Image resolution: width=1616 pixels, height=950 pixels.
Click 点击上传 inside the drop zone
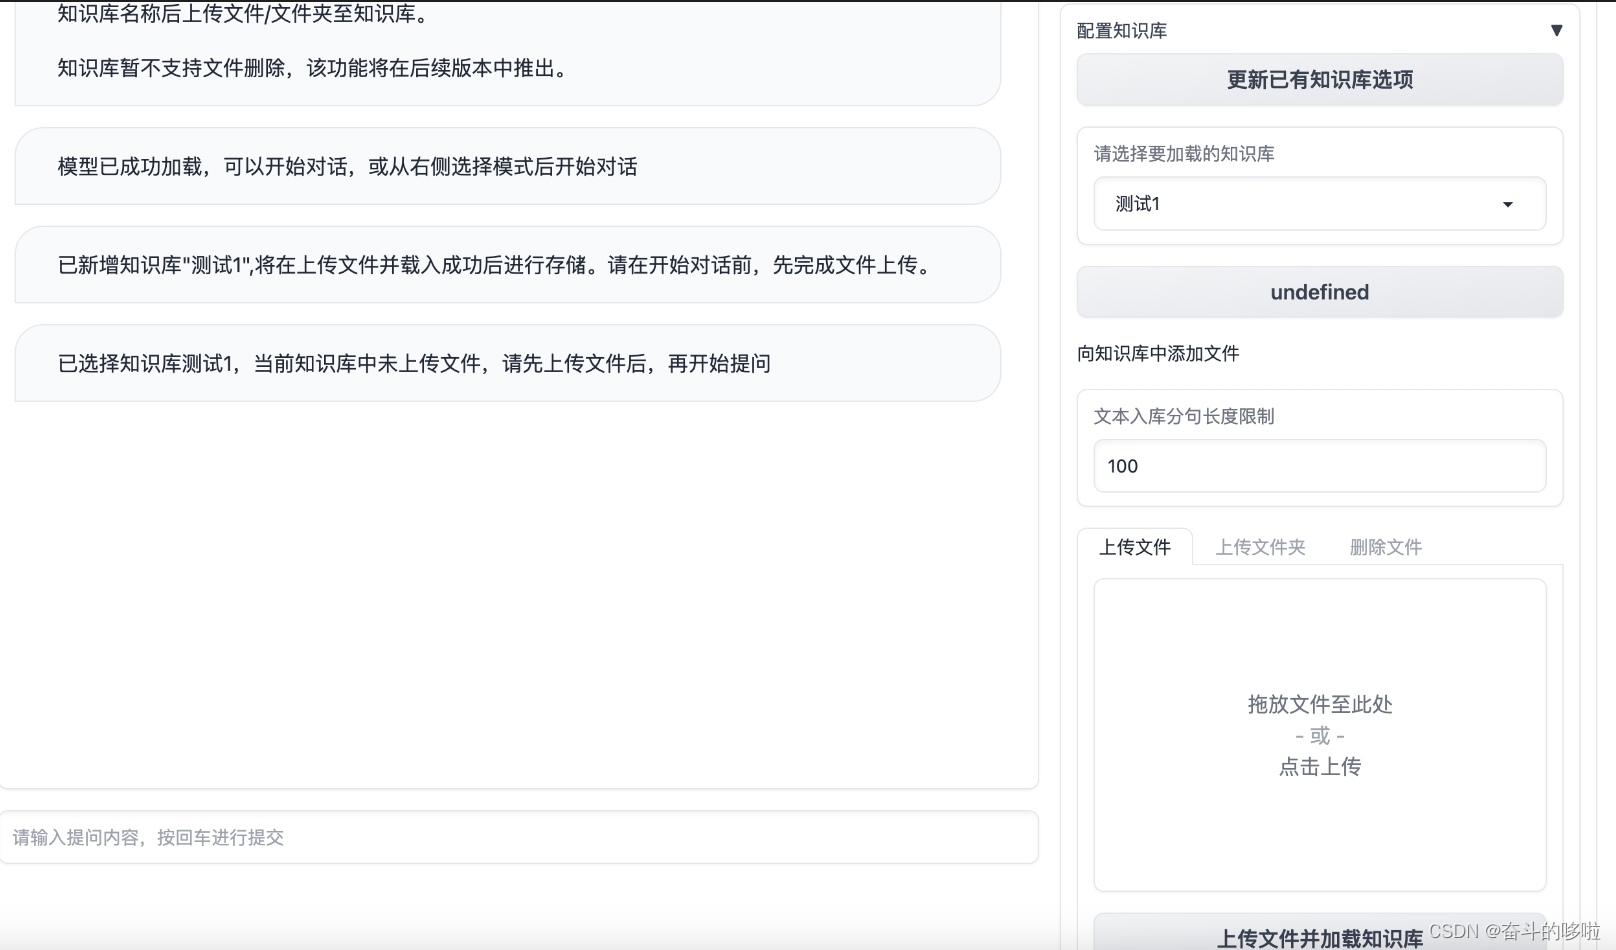[x=1319, y=767]
